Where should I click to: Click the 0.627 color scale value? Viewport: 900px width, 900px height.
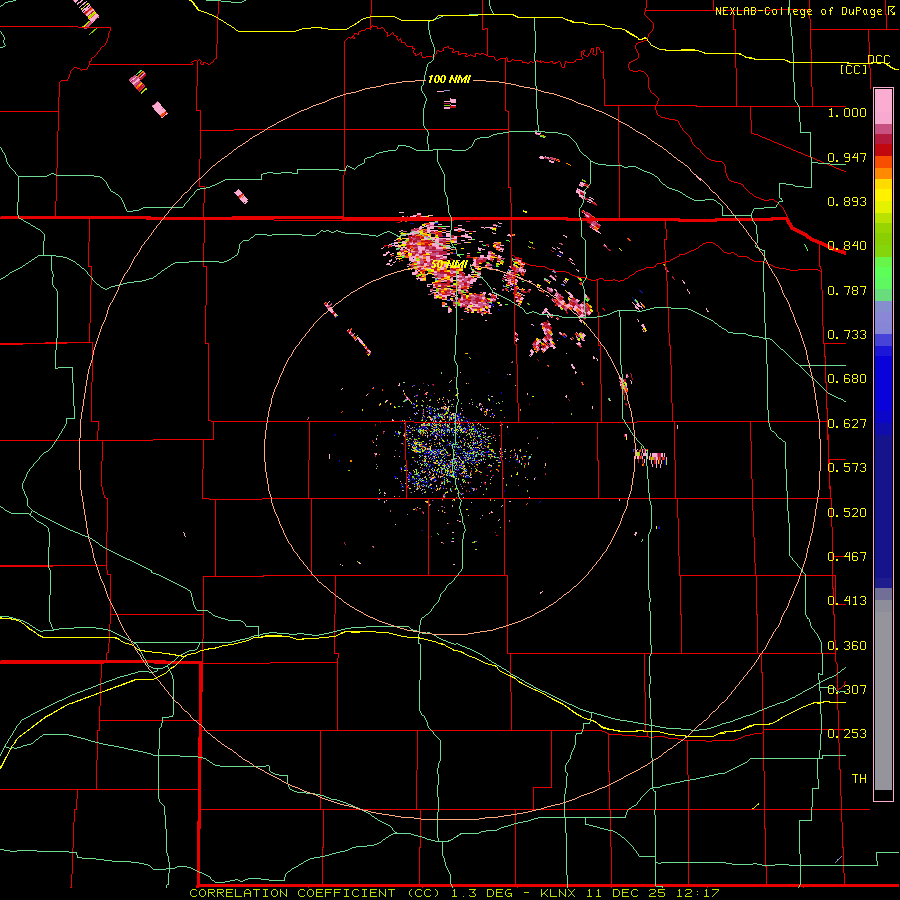pos(847,424)
